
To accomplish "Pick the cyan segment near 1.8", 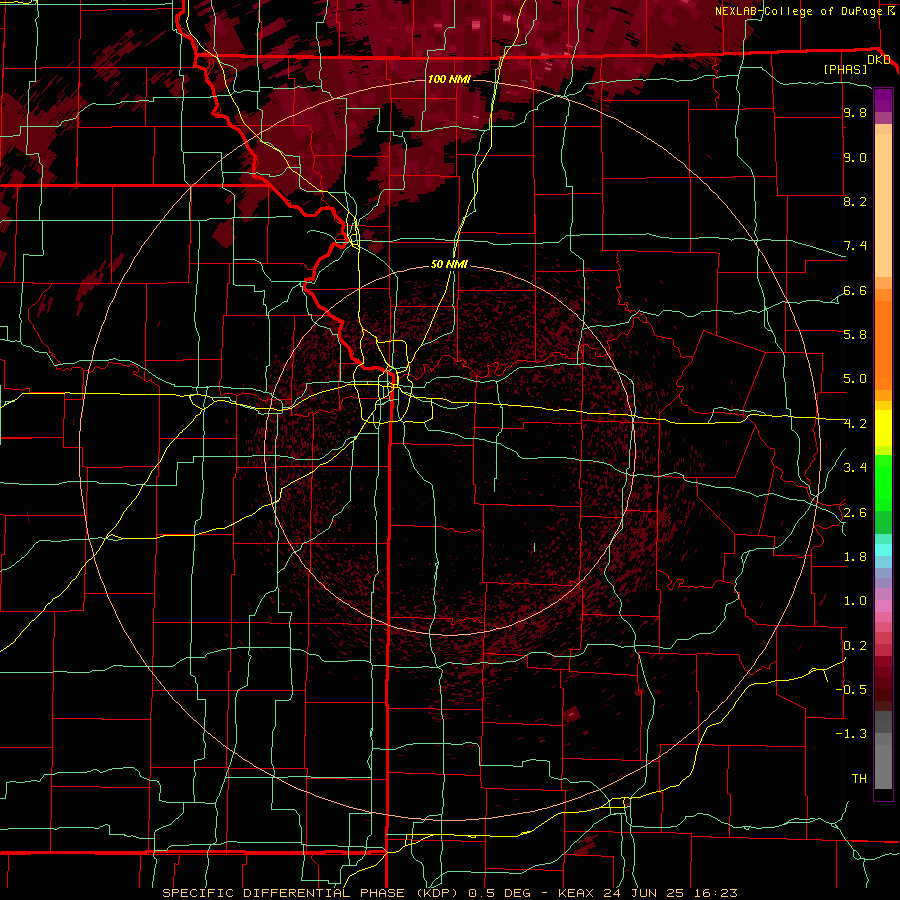I will [883, 550].
